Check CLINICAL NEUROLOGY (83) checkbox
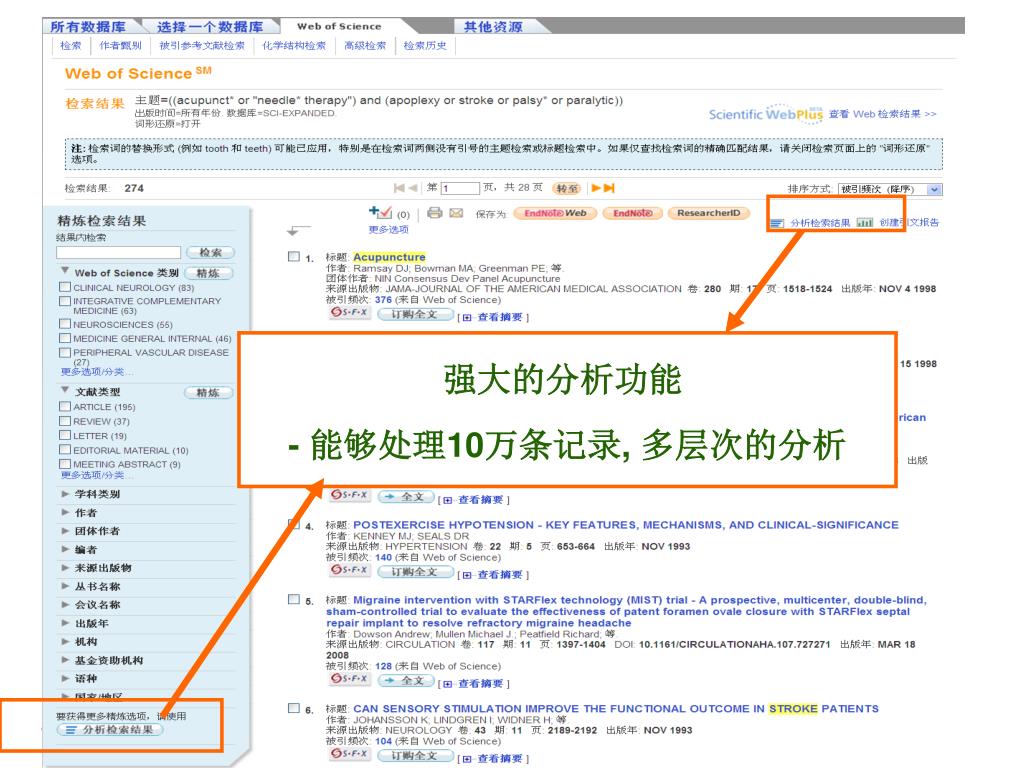The width and height of the screenshot is (1024, 768). click(65, 287)
